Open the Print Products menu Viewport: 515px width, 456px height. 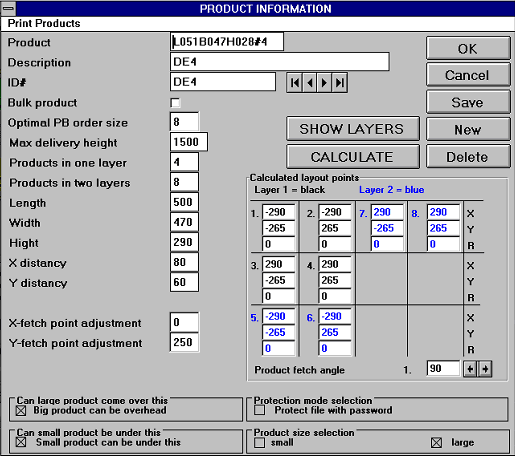pyautogui.click(x=44, y=23)
